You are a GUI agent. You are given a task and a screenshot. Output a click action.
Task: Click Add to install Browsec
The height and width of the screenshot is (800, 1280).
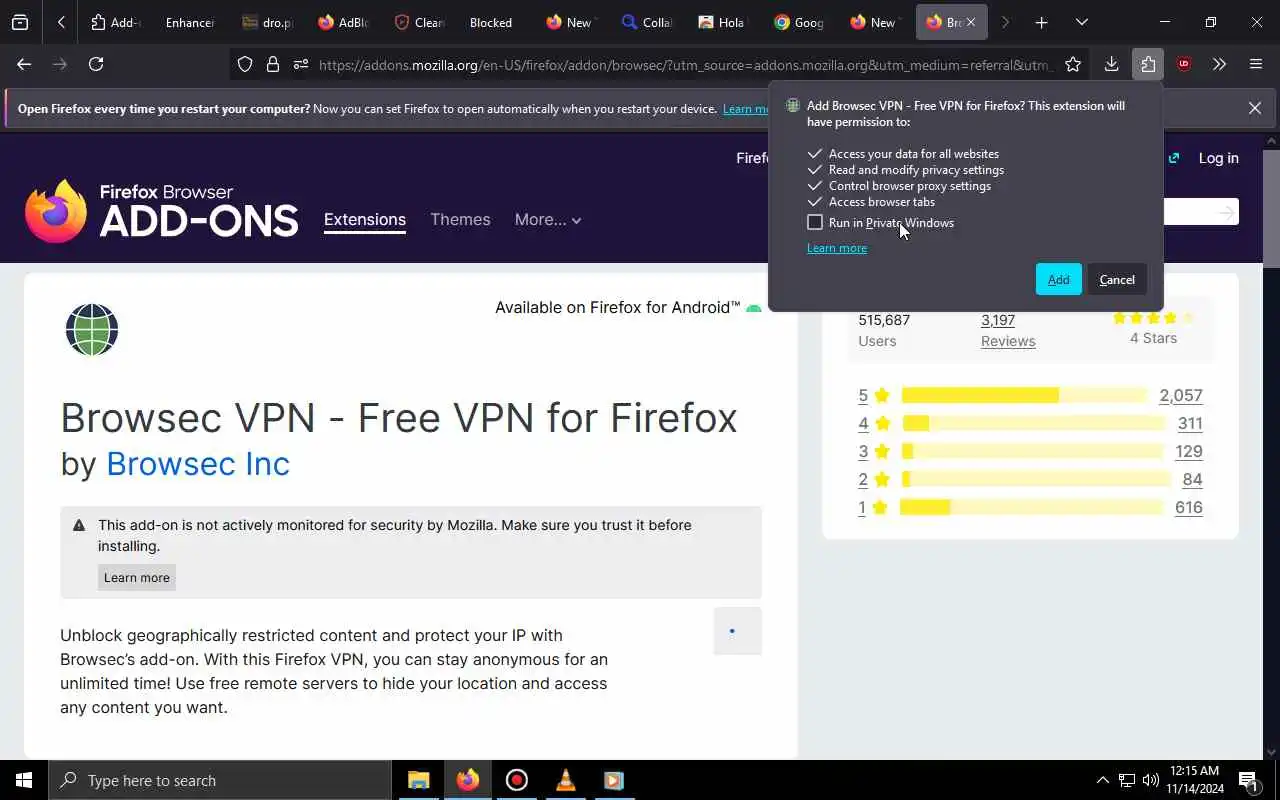click(1058, 279)
